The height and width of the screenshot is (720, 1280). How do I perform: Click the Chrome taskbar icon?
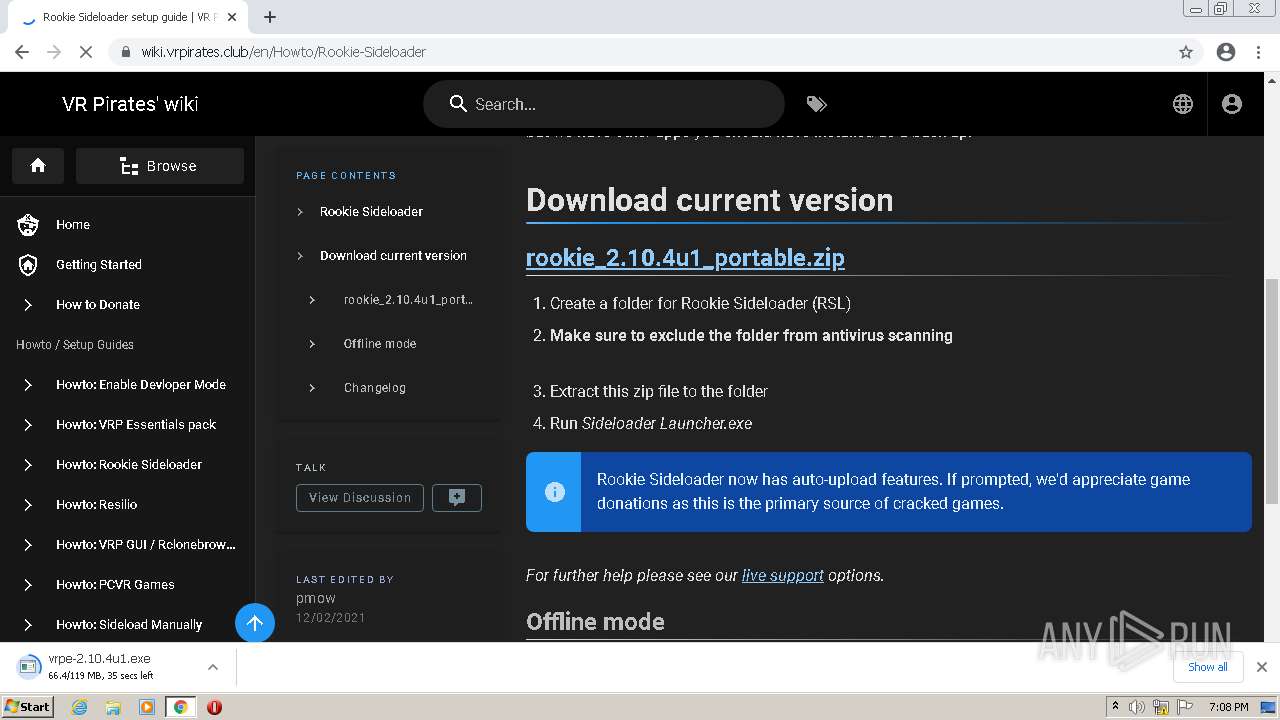click(180, 707)
